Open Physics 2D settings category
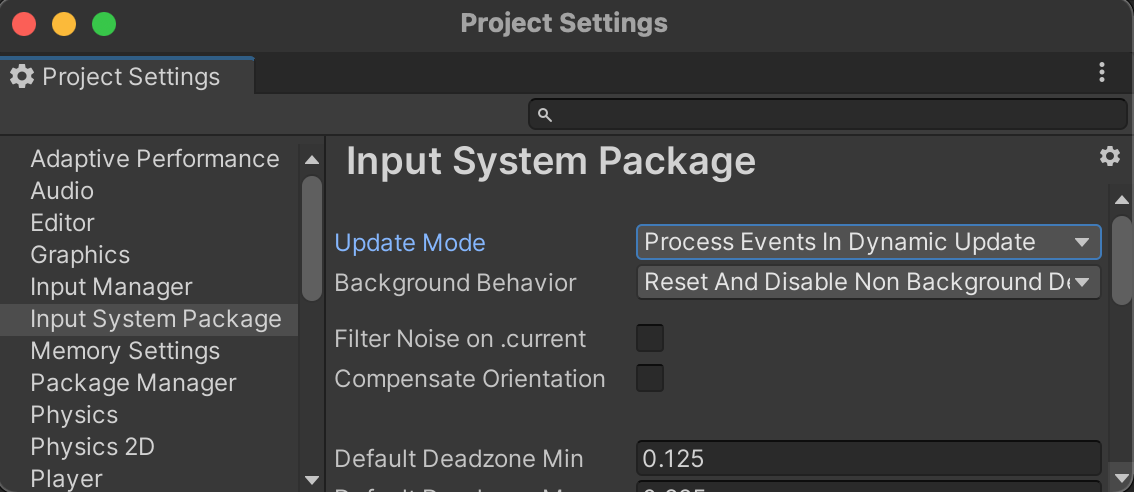1134x492 pixels. (92, 447)
